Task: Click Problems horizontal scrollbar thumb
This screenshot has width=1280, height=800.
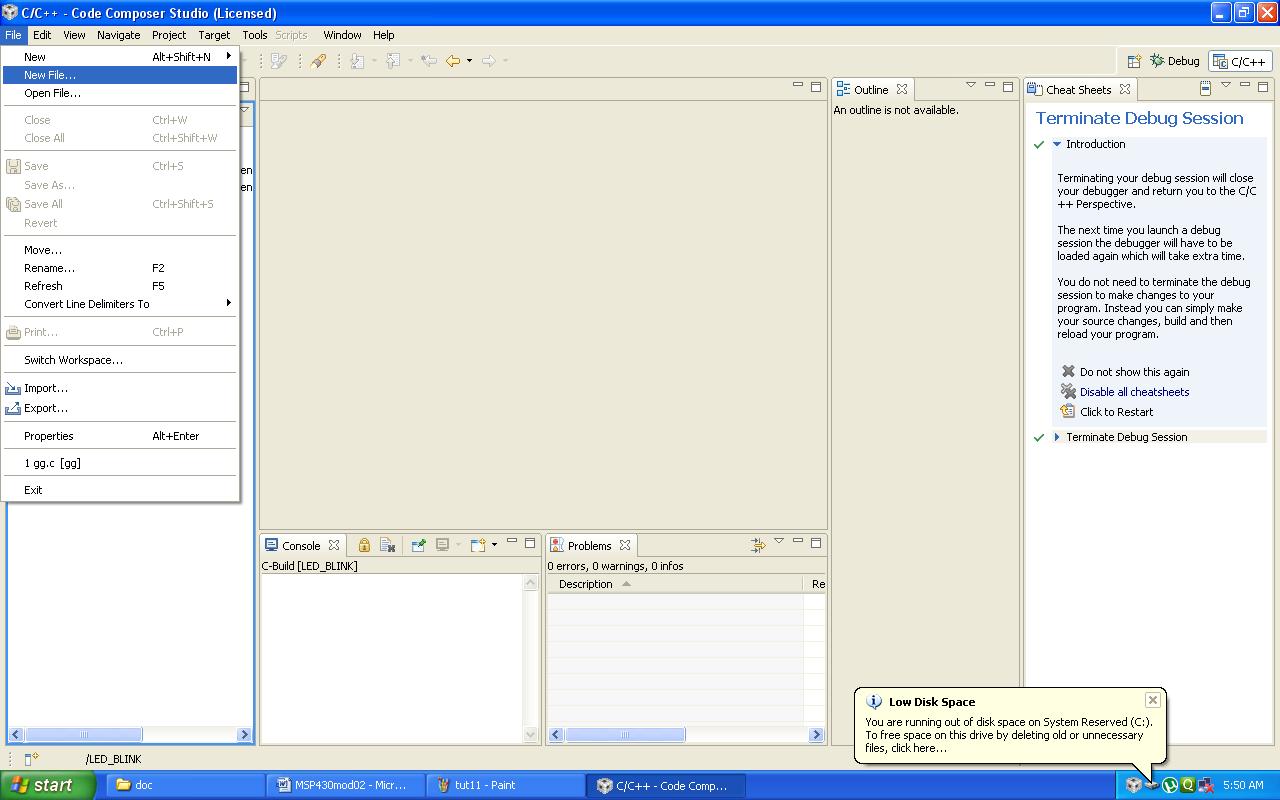Action: pyautogui.click(x=625, y=735)
